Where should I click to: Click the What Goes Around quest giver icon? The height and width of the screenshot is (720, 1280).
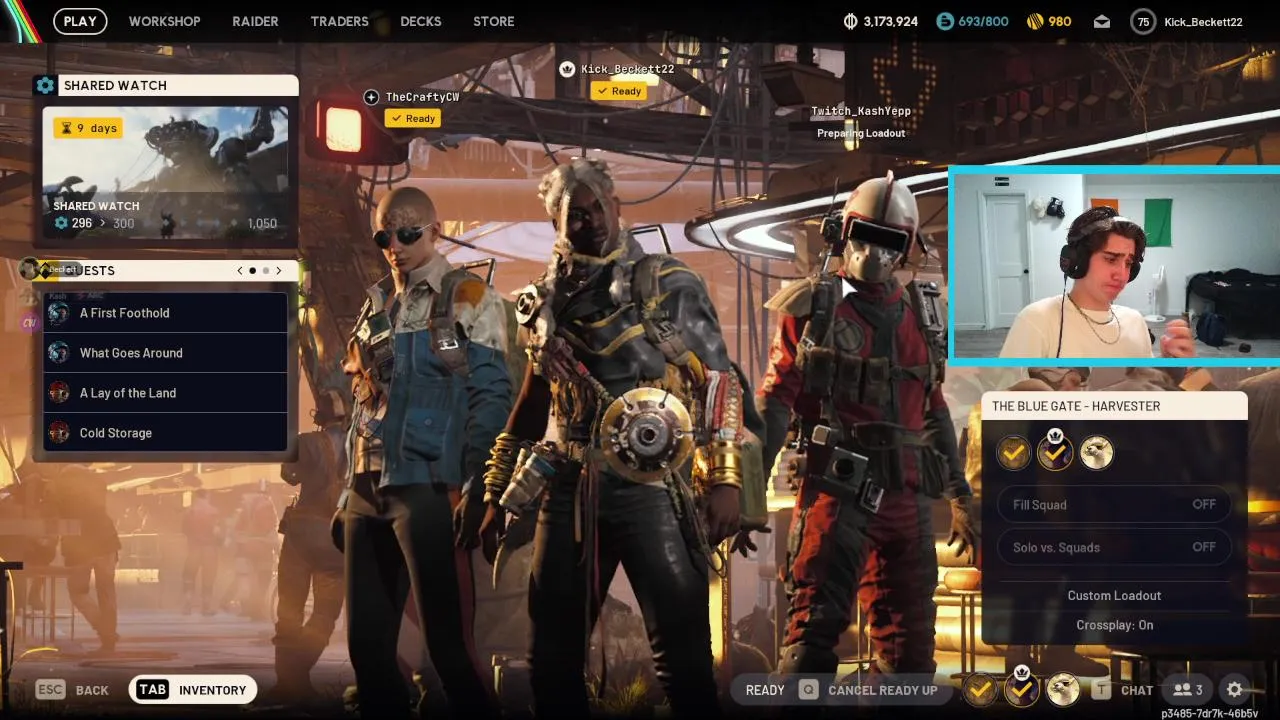[59, 353]
